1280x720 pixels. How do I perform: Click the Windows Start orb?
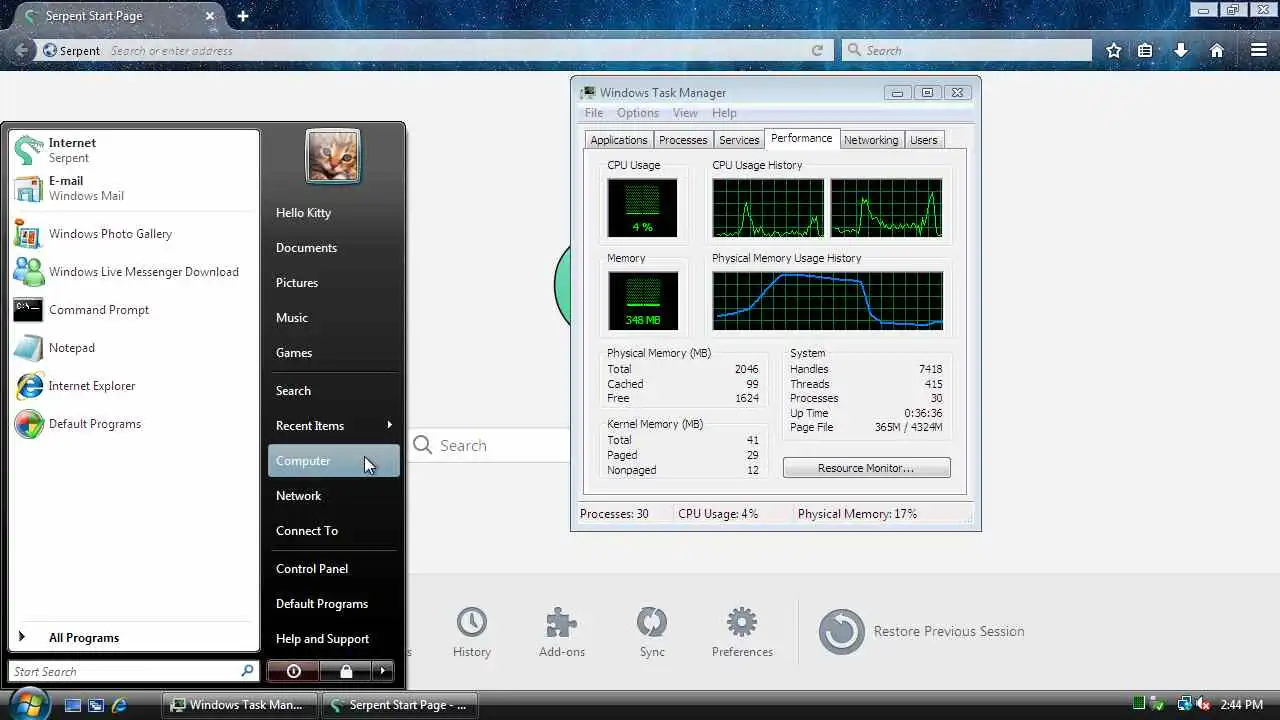[28, 703]
